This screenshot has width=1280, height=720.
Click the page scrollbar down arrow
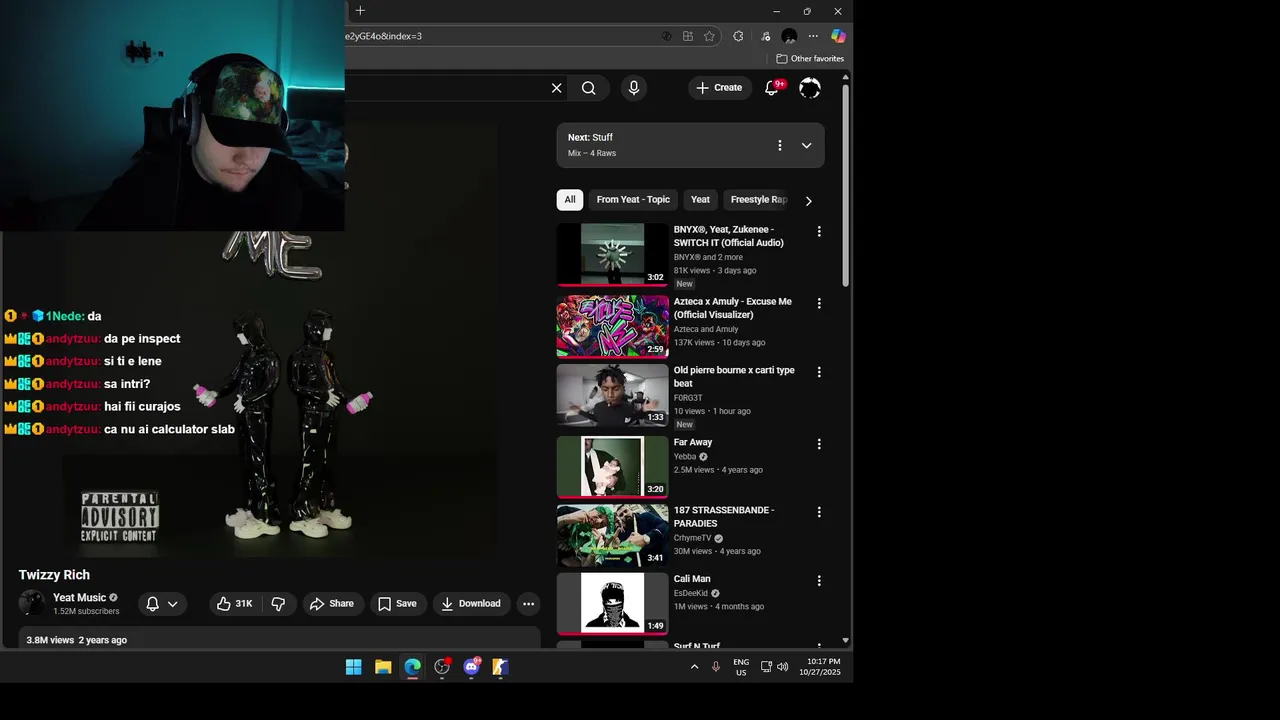[x=846, y=641]
